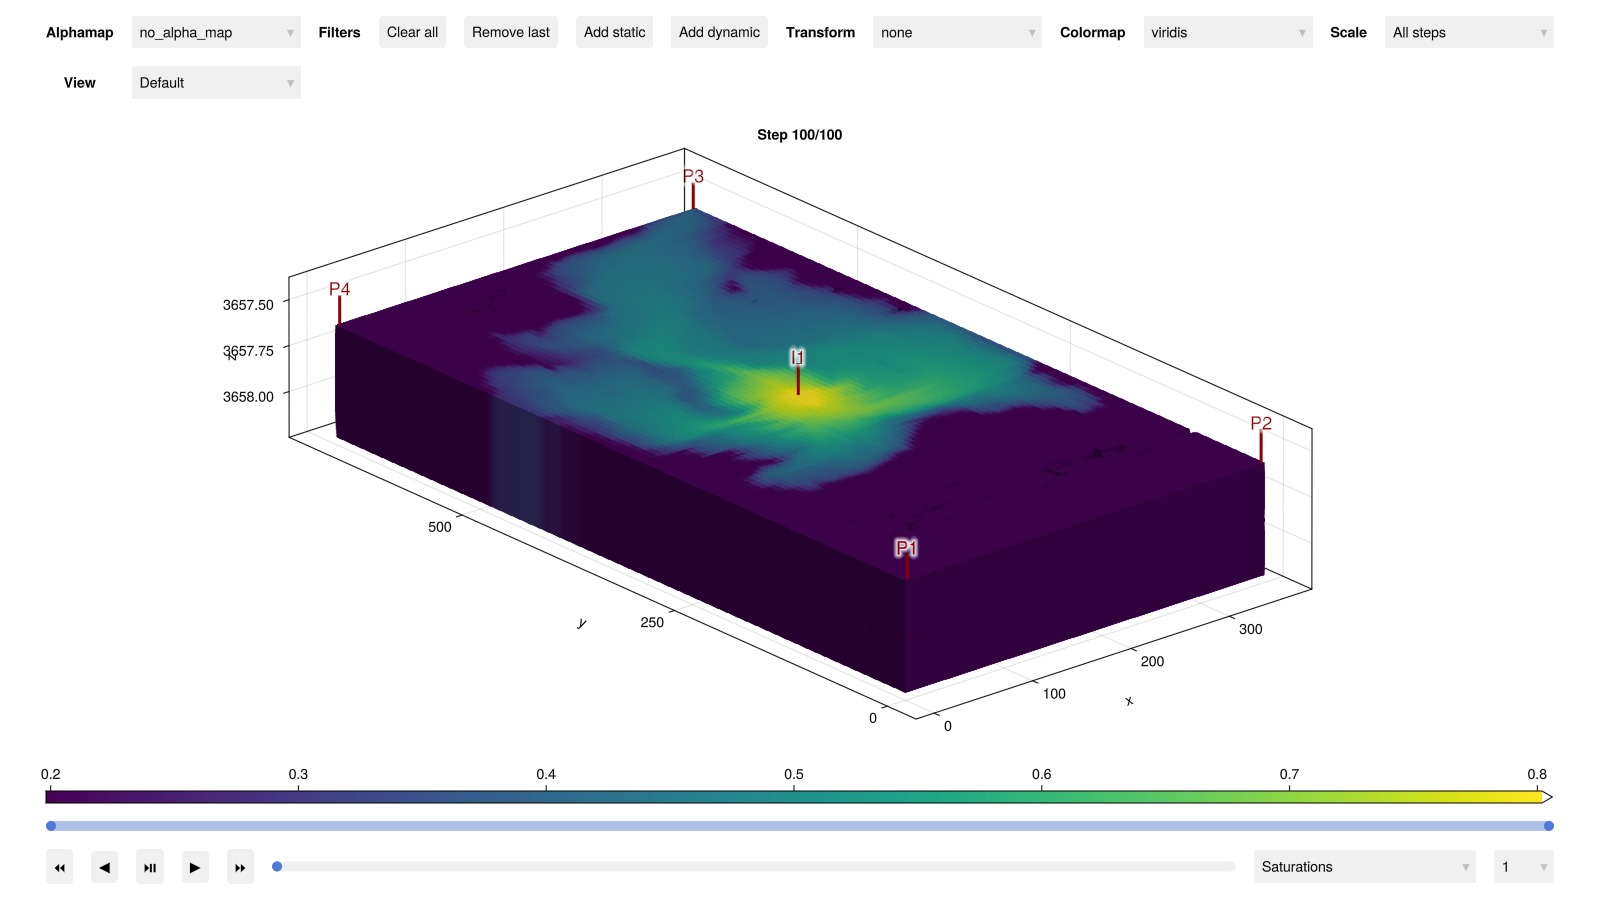Image resolution: width=1600 pixels, height=900 pixels.
Task: Open the Saturations property selector
Action: click(1364, 867)
